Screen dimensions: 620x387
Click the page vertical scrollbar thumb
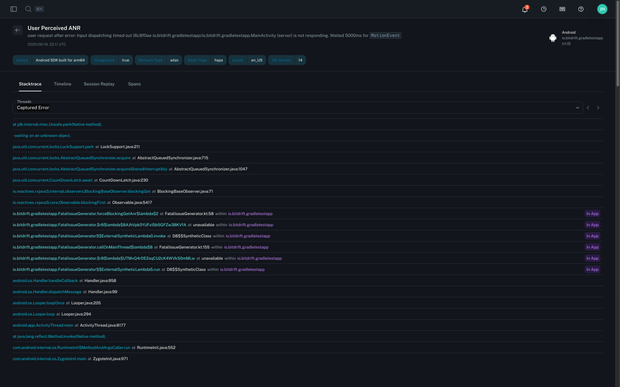(x=617, y=43)
